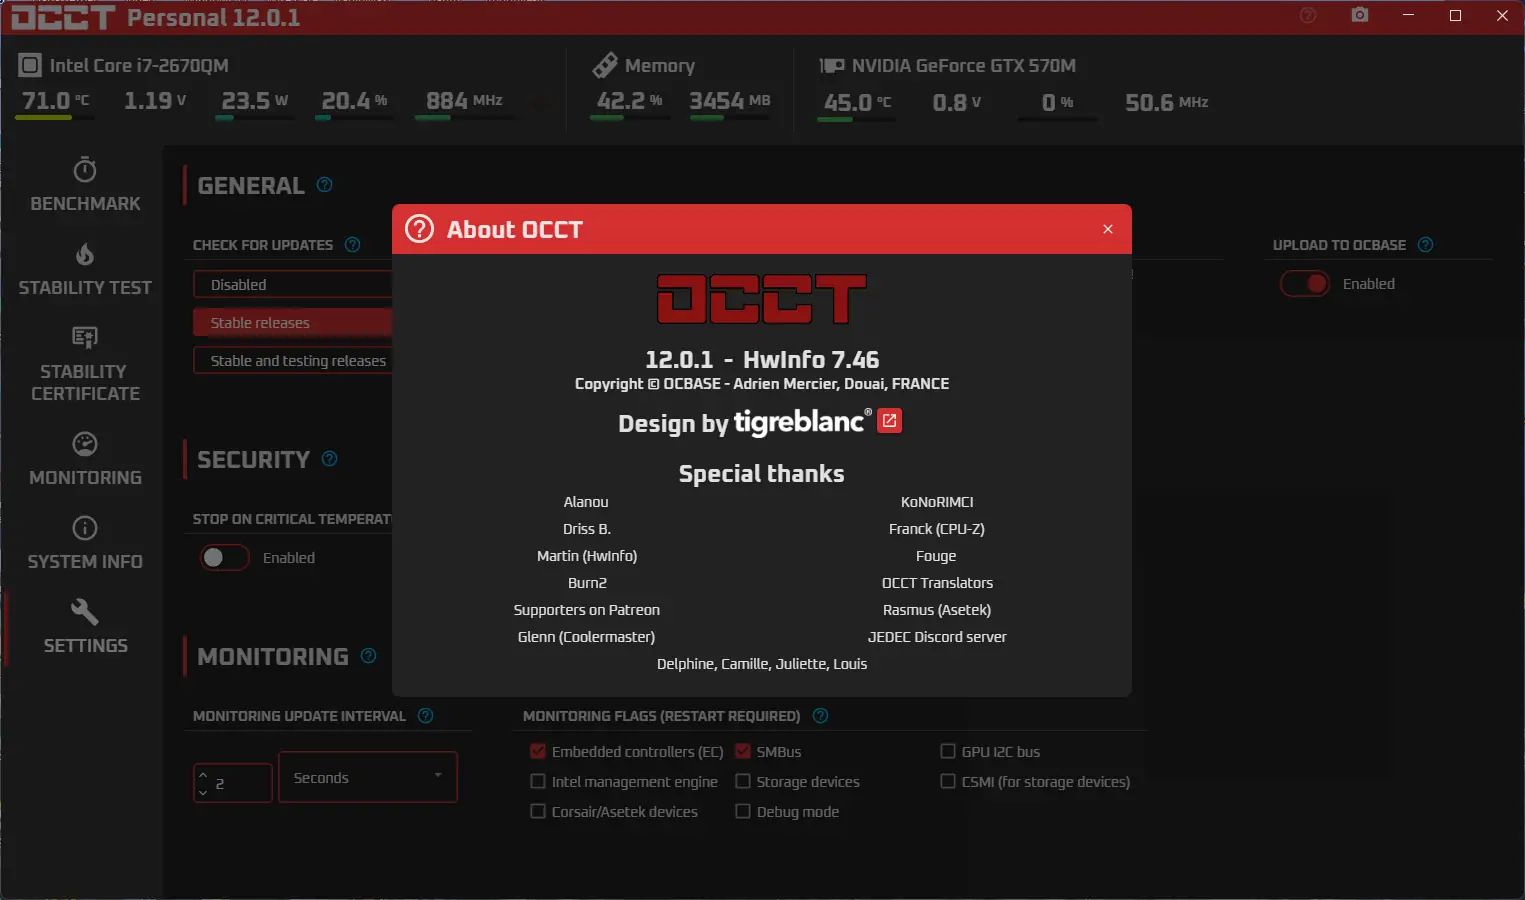This screenshot has width=1525, height=900.
Task: Click the About OCCT question mark icon
Action: coord(419,229)
